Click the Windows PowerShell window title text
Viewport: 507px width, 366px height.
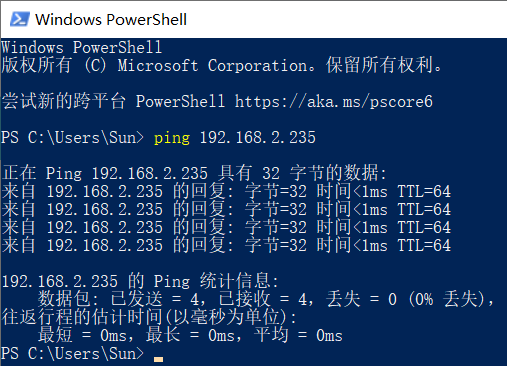(111, 19)
